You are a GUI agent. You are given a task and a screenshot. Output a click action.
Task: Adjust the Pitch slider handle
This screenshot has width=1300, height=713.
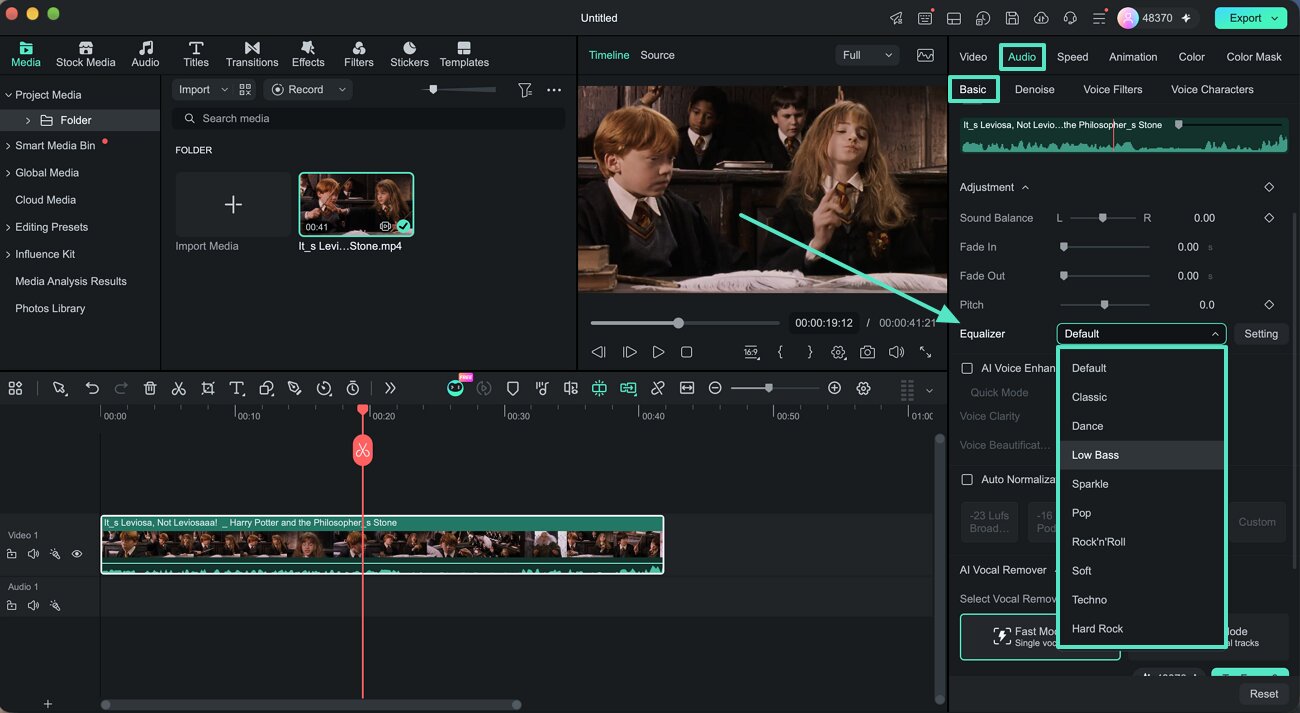pos(1104,305)
